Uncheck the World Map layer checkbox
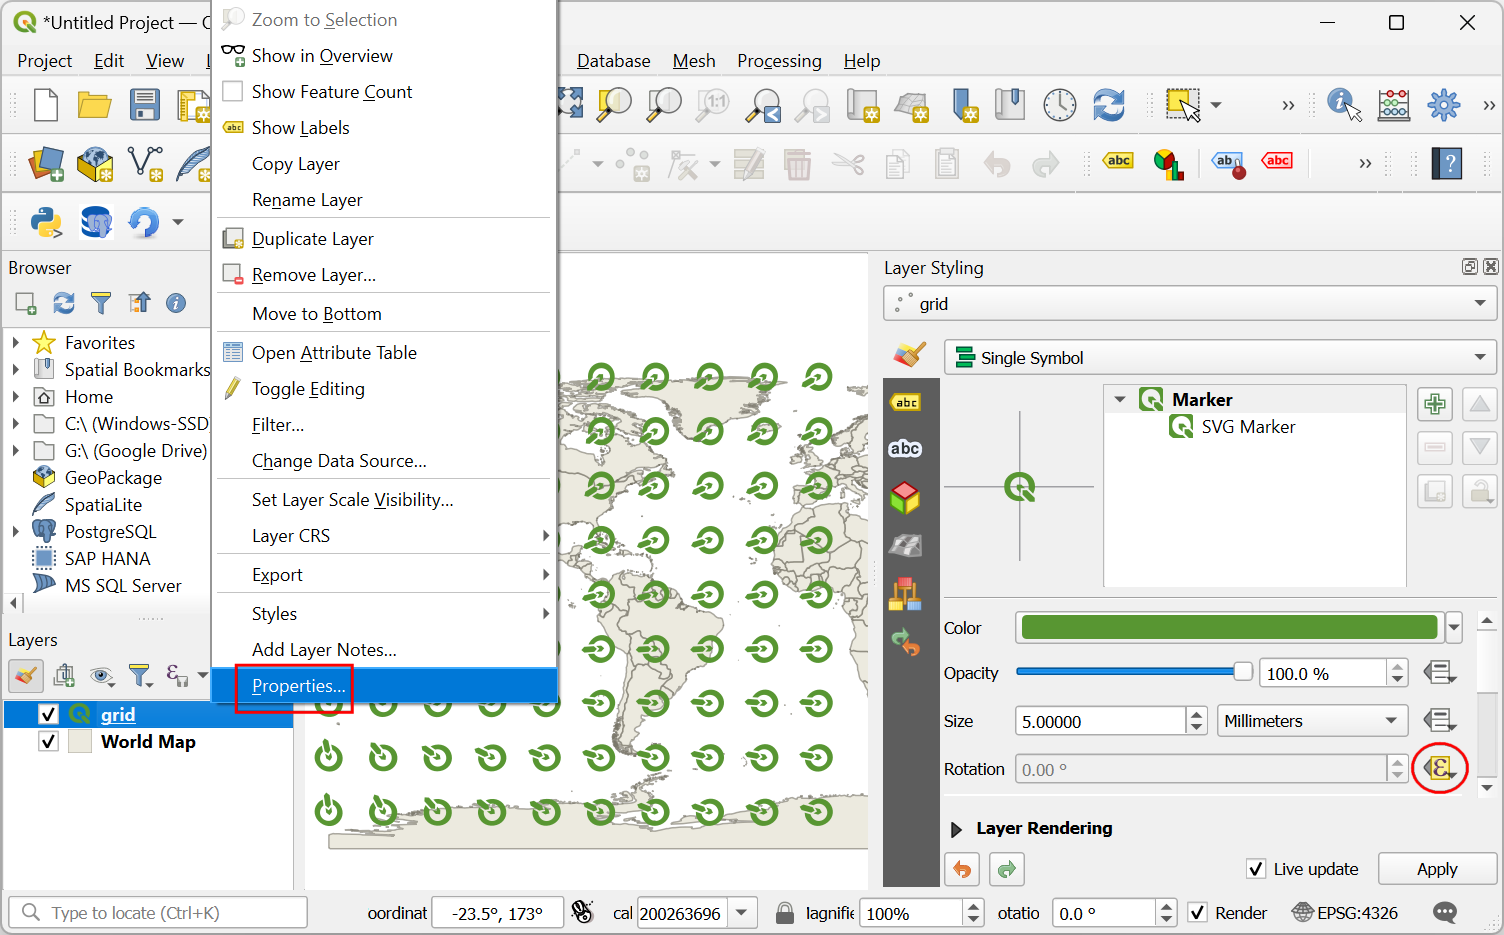 click(x=48, y=741)
